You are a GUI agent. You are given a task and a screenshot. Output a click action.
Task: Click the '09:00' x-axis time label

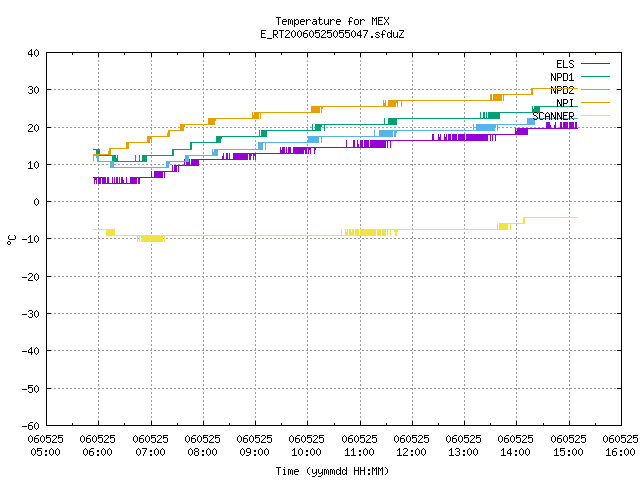[x=255, y=452]
